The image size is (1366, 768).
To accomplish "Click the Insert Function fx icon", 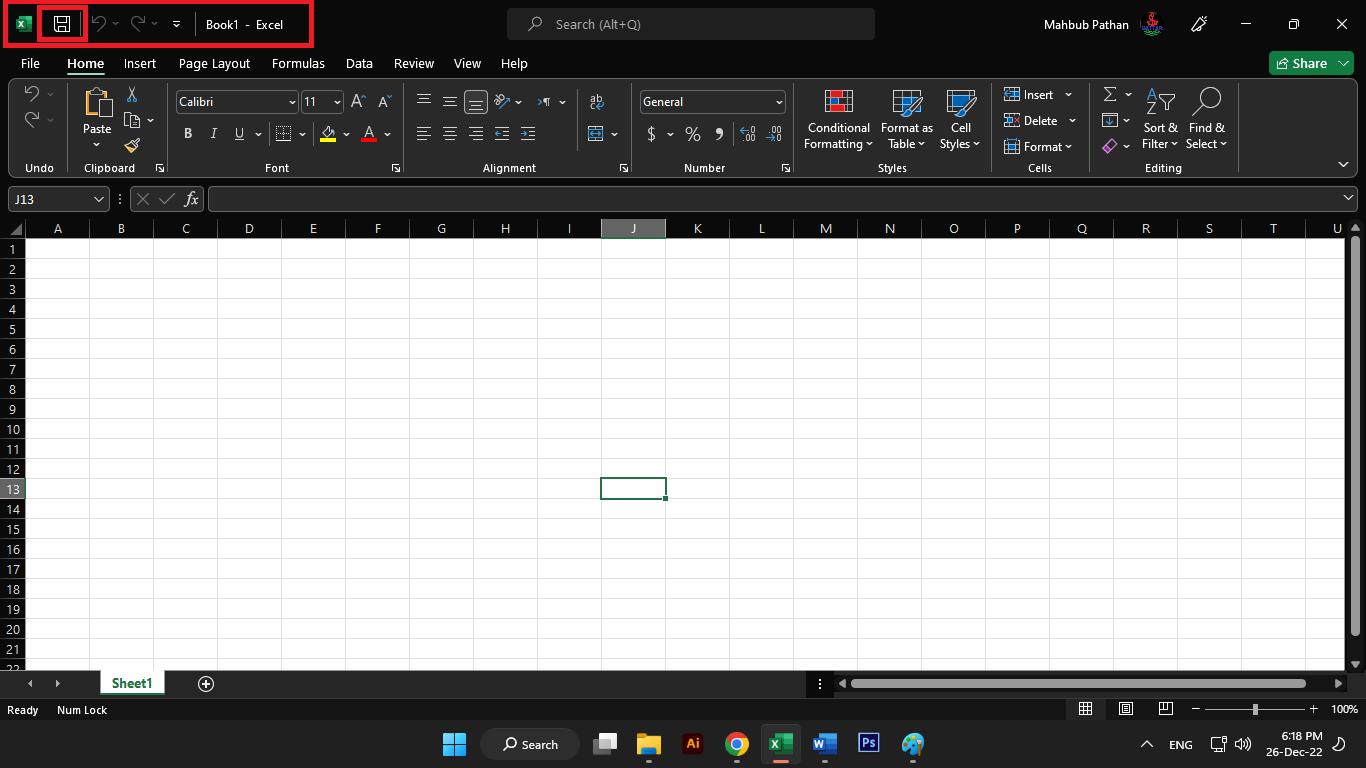I will (192, 199).
